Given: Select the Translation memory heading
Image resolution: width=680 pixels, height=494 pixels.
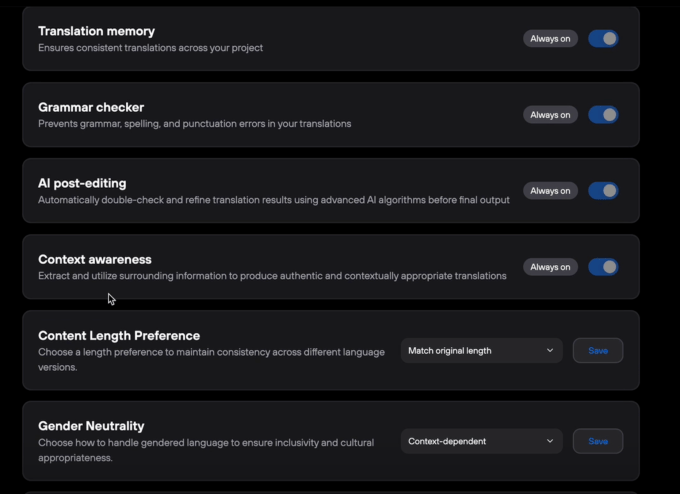Looking at the screenshot, I should pos(96,31).
